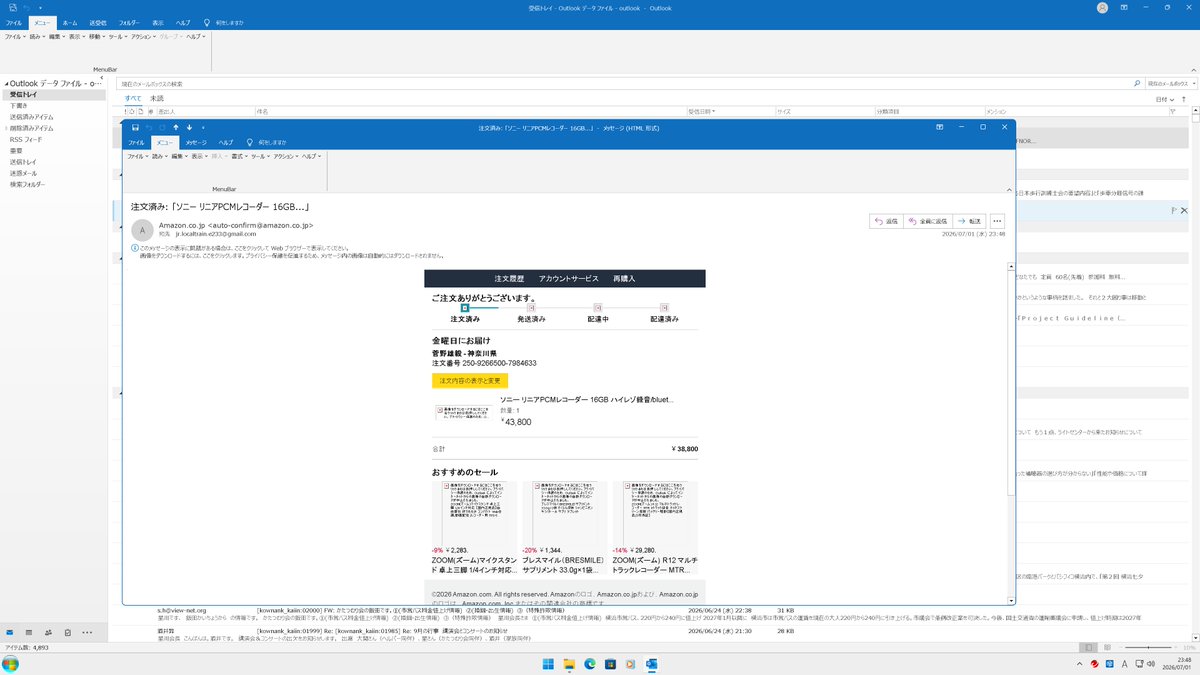This screenshot has height=675, width=1200.
Task: Expand 移動 menu in main MenuBar
Action: click(x=96, y=36)
